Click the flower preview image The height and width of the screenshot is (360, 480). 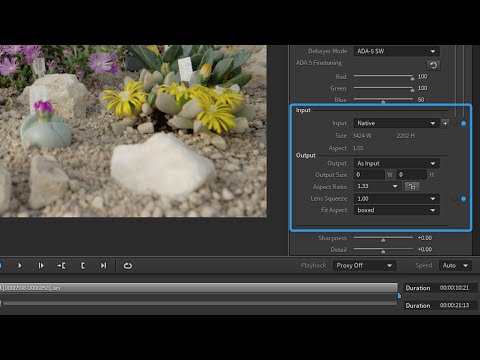[x=133, y=131]
